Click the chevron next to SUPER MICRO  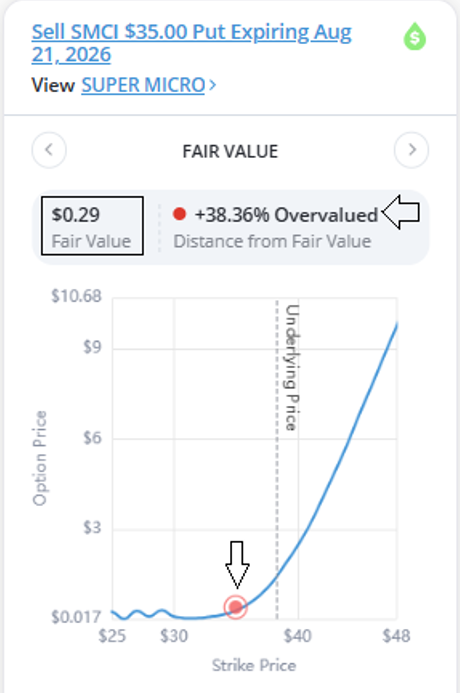click(213, 85)
